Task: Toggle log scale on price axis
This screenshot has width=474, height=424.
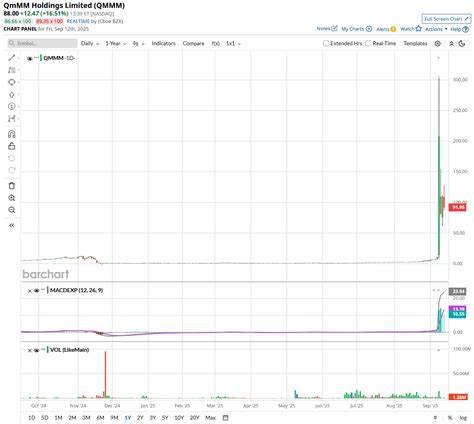Action: [x=463, y=418]
